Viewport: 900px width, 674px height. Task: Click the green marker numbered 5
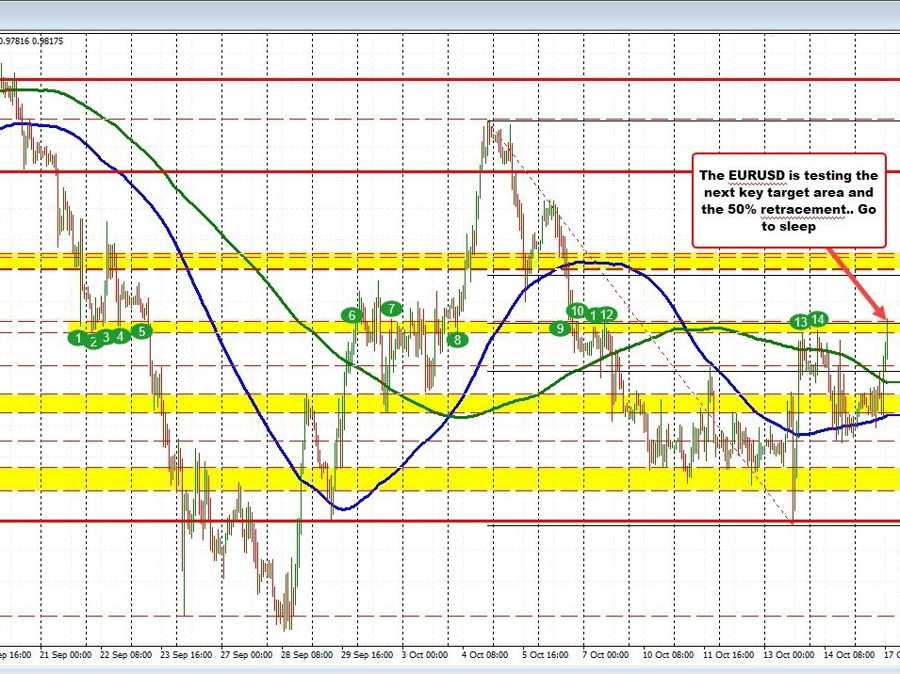[x=142, y=330]
